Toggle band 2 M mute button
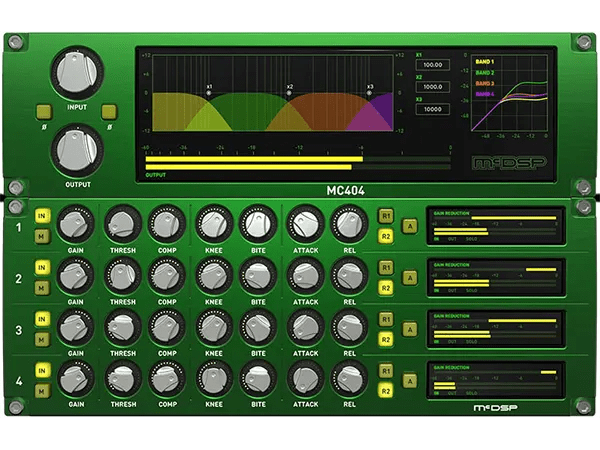Image resolution: width=600 pixels, height=450 pixels. pos(42,288)
